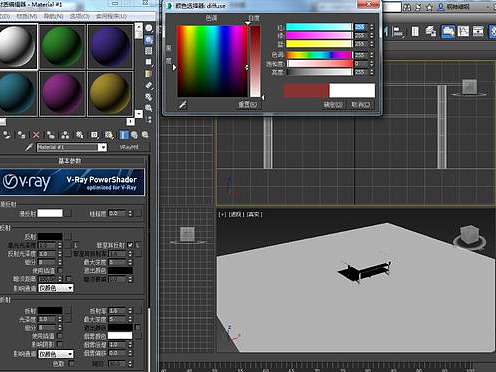
Task: Select the white material sample sphere
Action: point(17,47)
